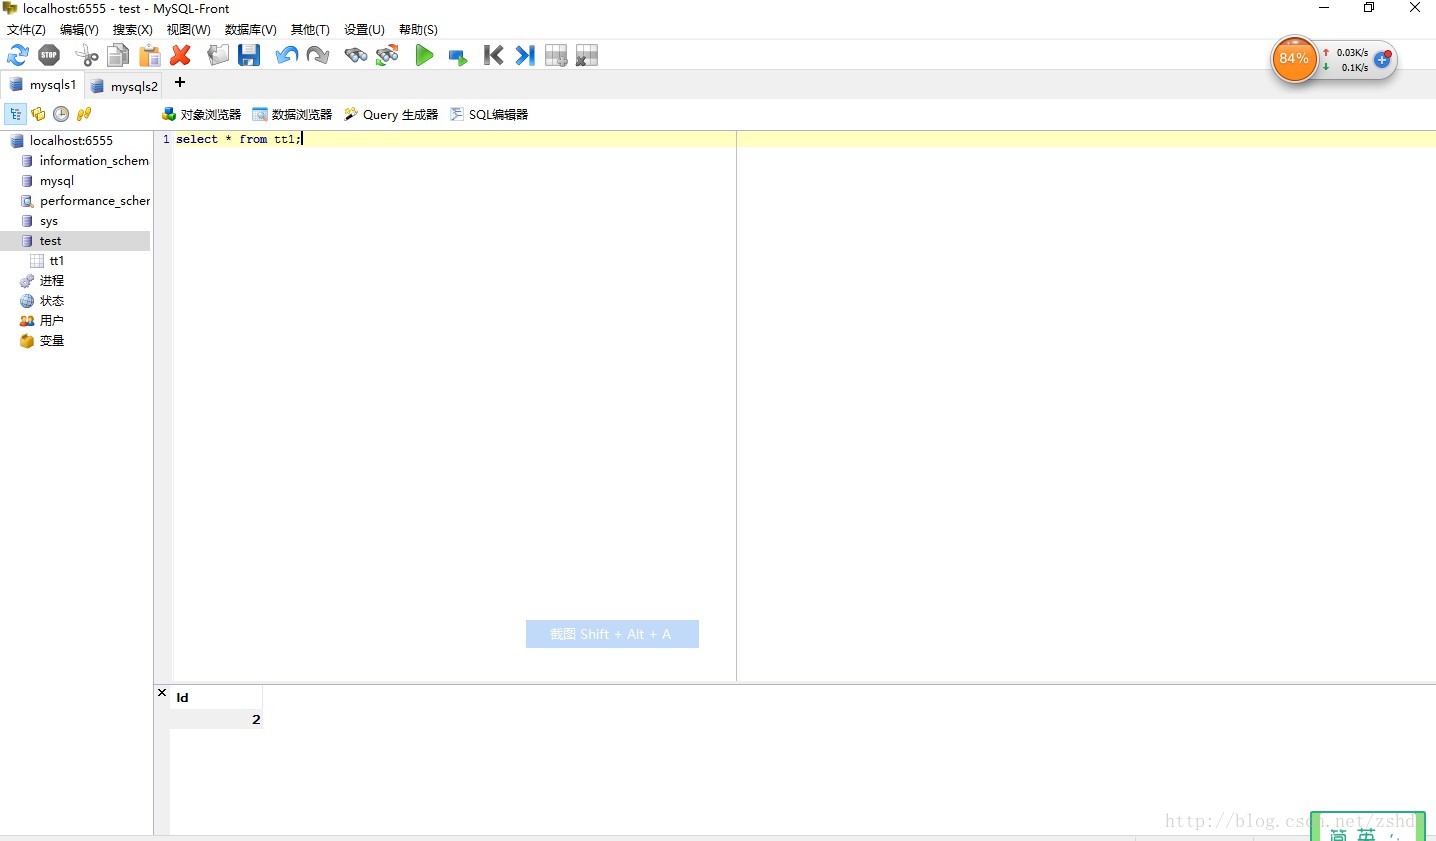
Task: Switch to the mysqls1 connection tab
Action: point(42,85)
